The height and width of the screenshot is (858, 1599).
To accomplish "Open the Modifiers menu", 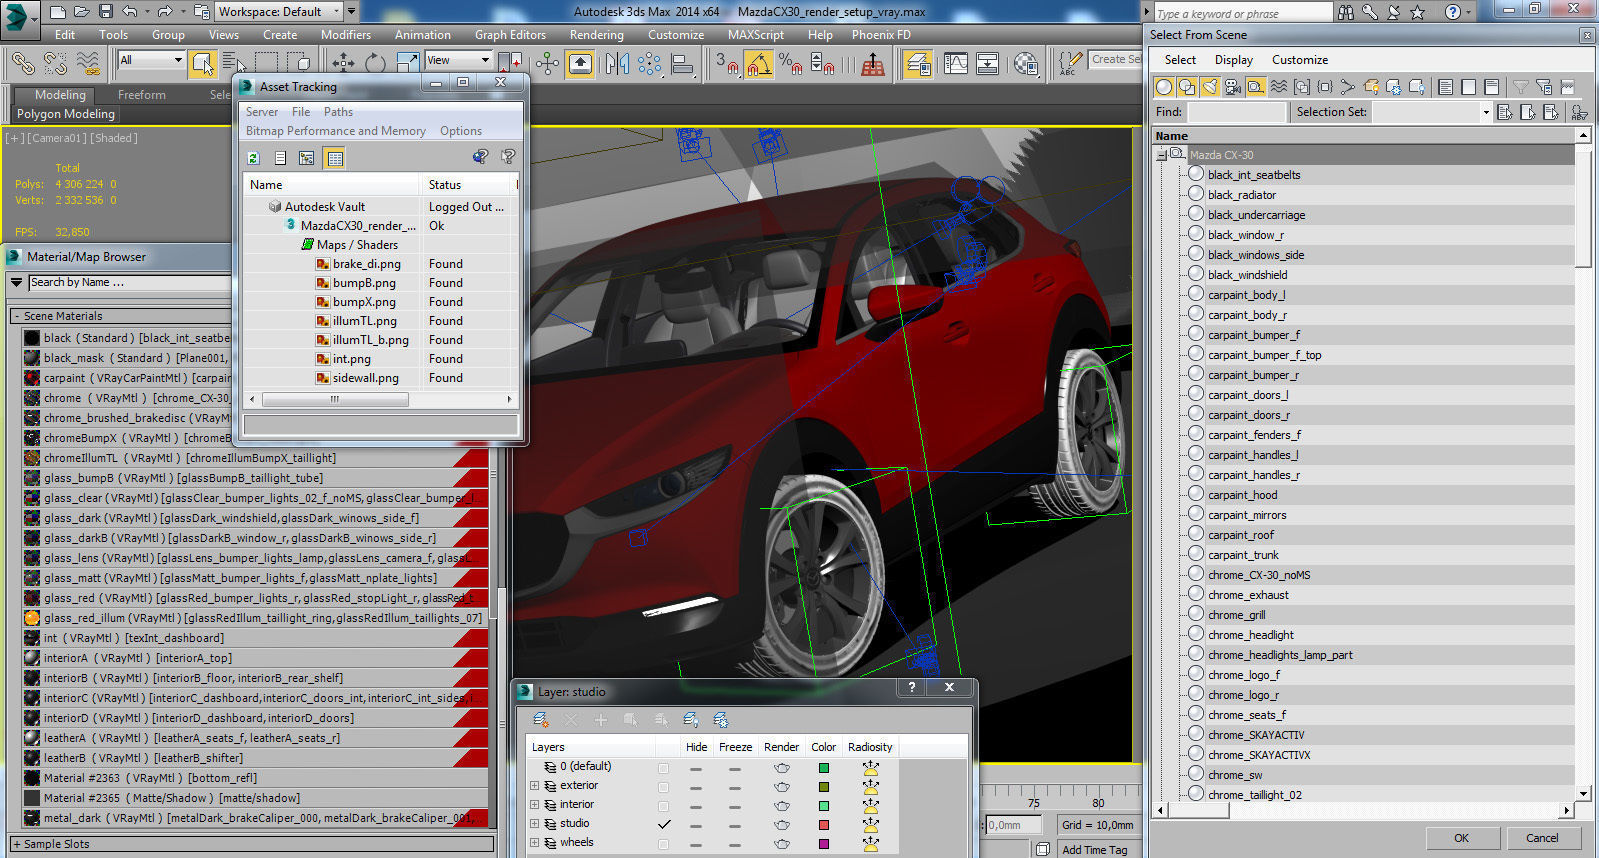I will (x=346, y=34).
